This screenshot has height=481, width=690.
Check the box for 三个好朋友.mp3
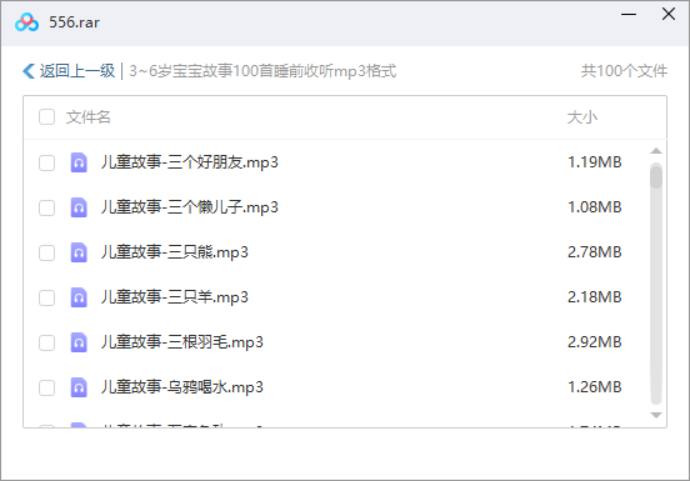[47, 163]
